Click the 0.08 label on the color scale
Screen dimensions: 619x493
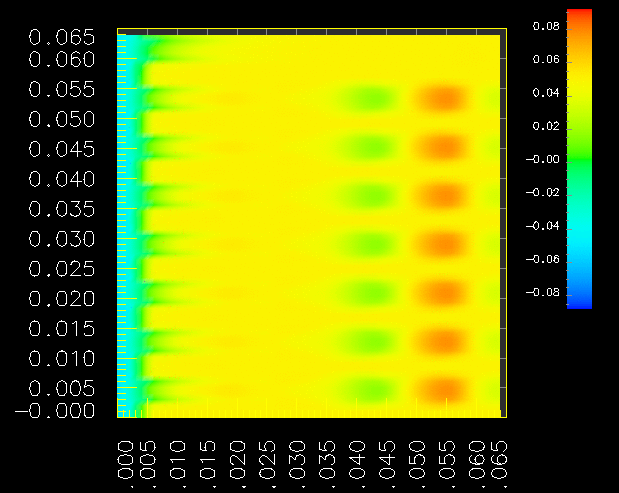(x=544, y=26)
